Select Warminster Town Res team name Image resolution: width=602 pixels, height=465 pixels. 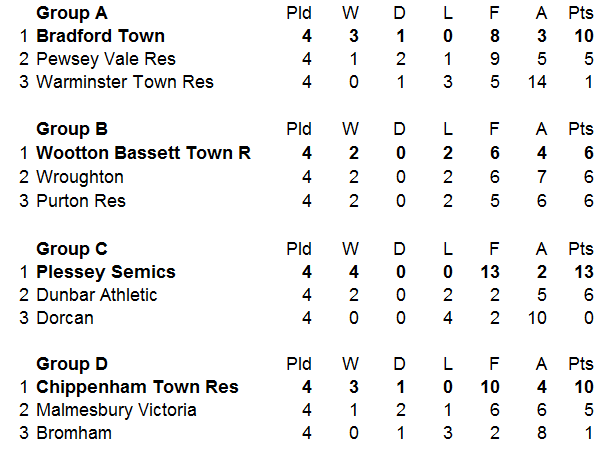coord(124,82)
